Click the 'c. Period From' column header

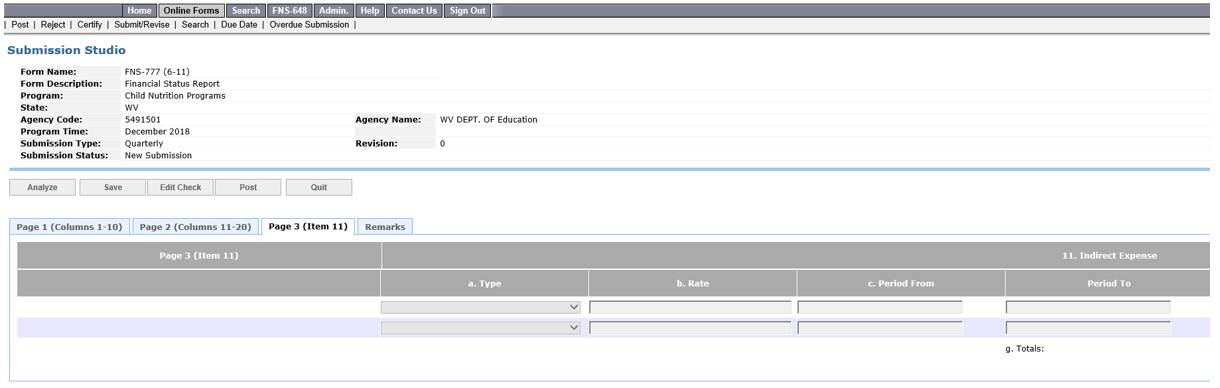[x=901, y=283]
